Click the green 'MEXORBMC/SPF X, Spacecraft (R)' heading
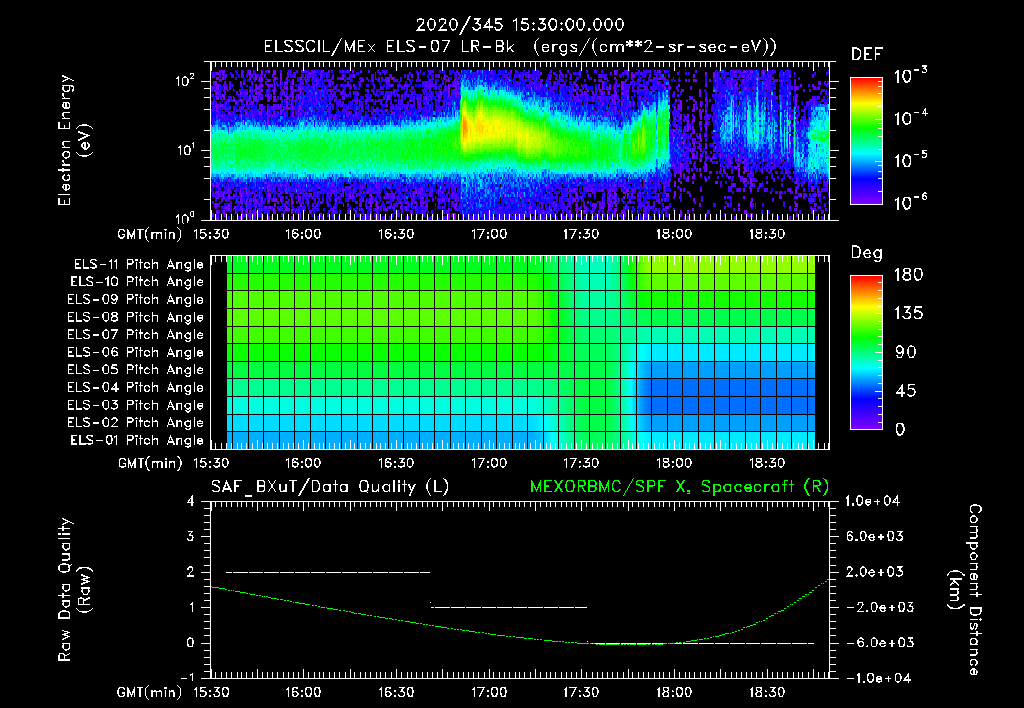 pos(679,487)
